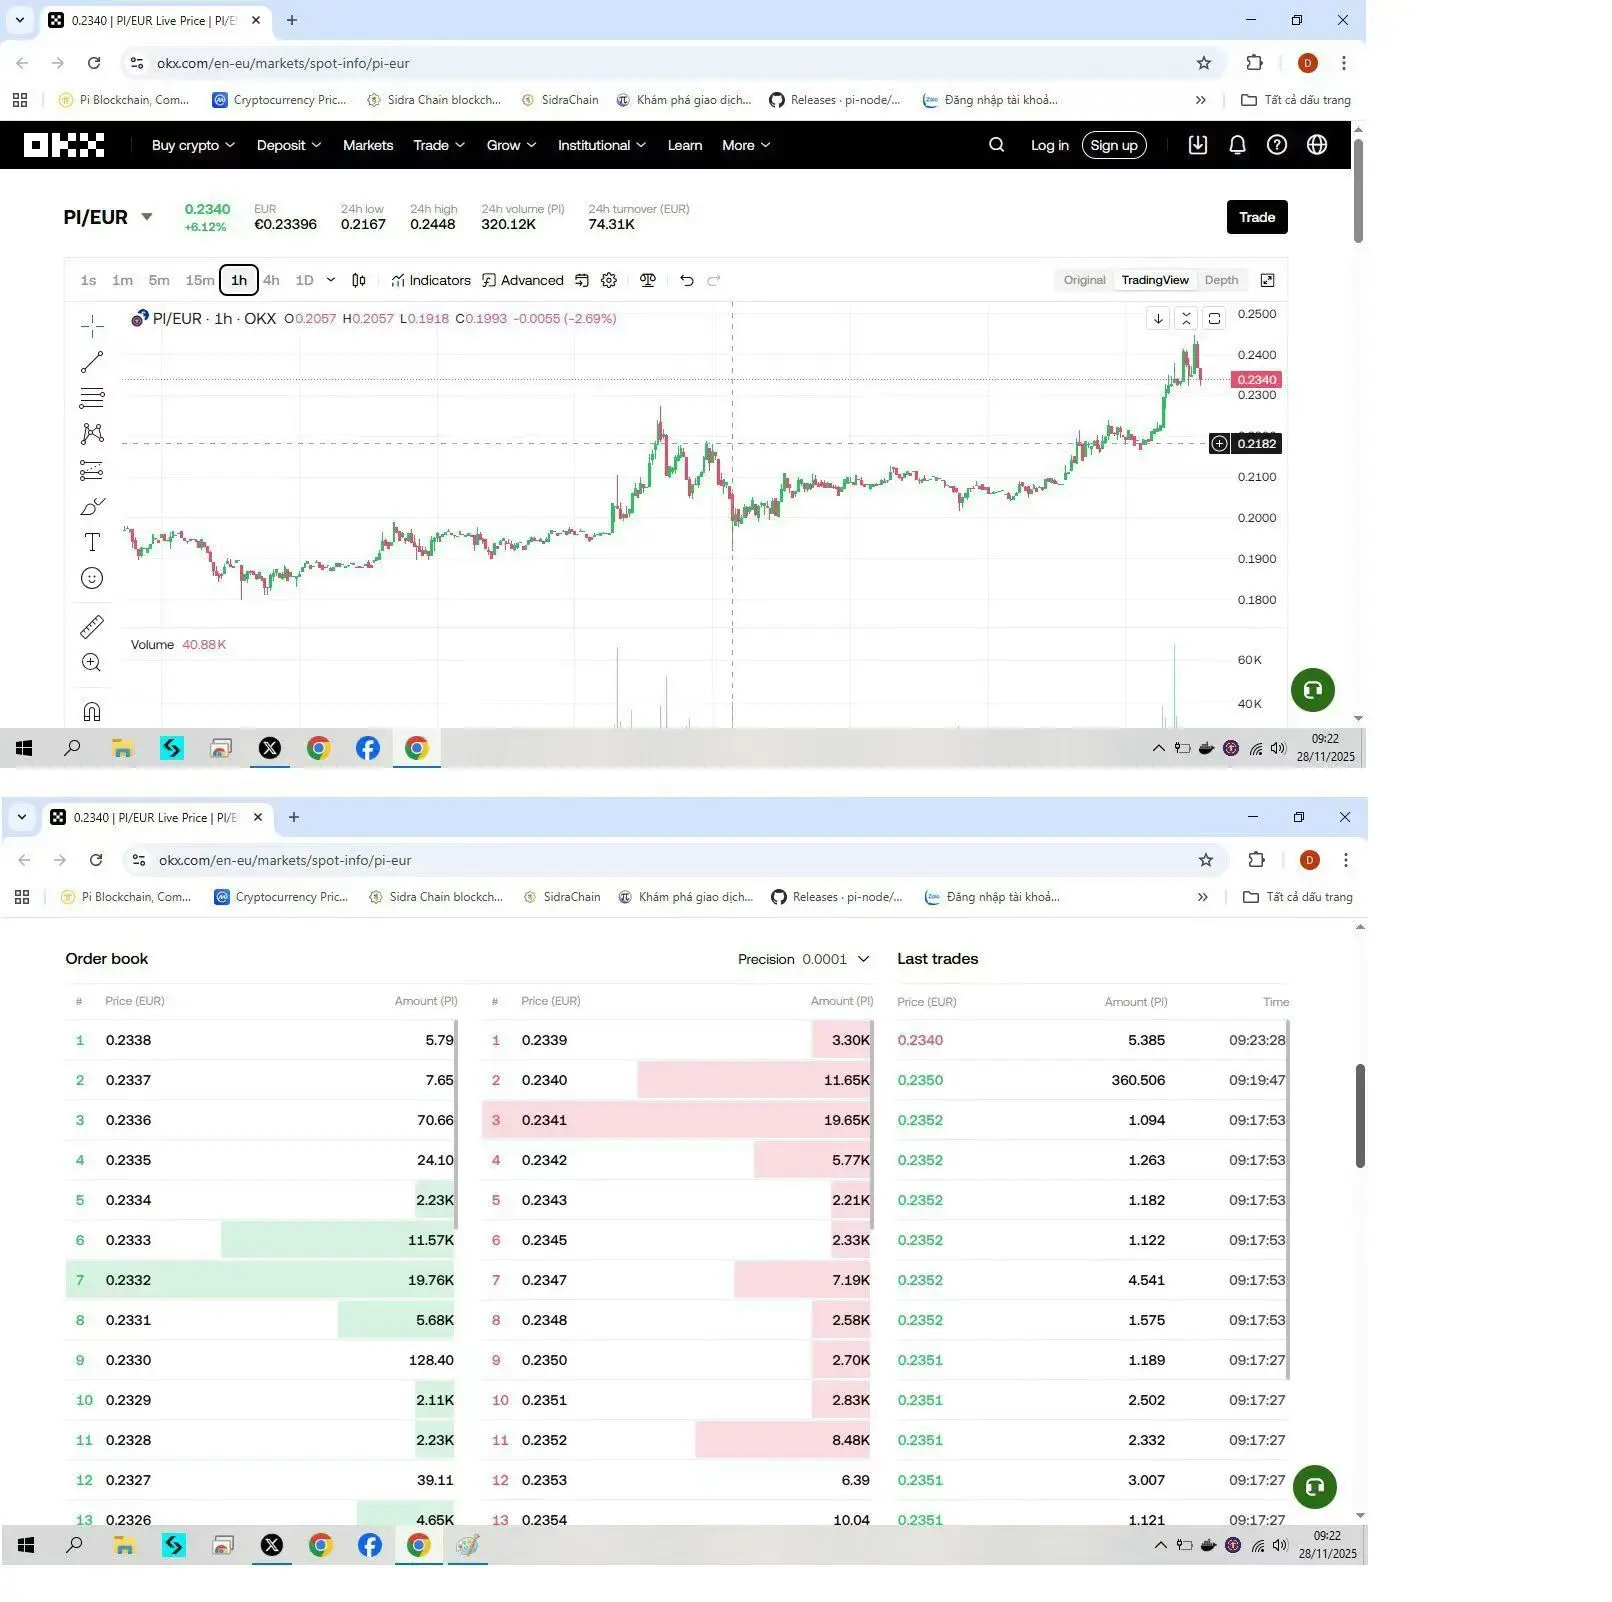Expand the Trade nav menu
Image resolution: width=1612 pixels, height=1602 pixels.
coord(439,146)
